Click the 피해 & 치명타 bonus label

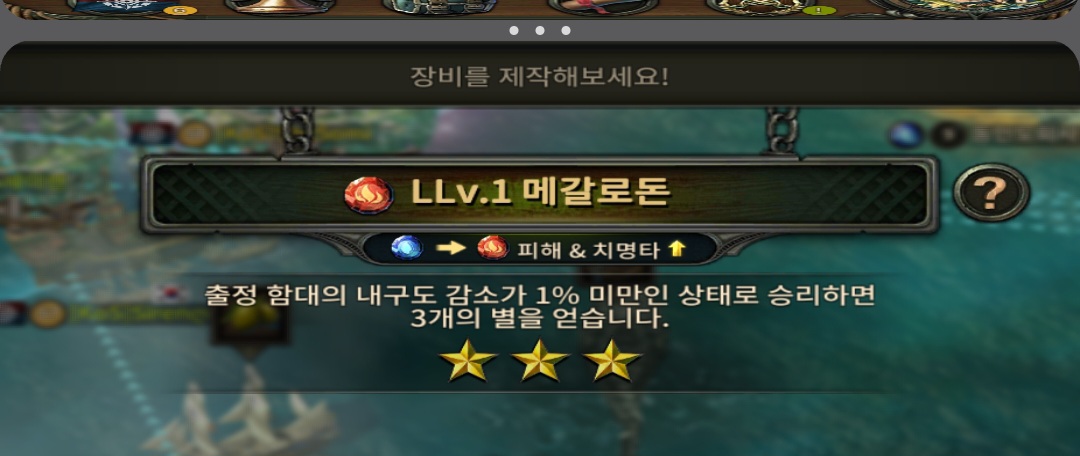coord(588,251)
